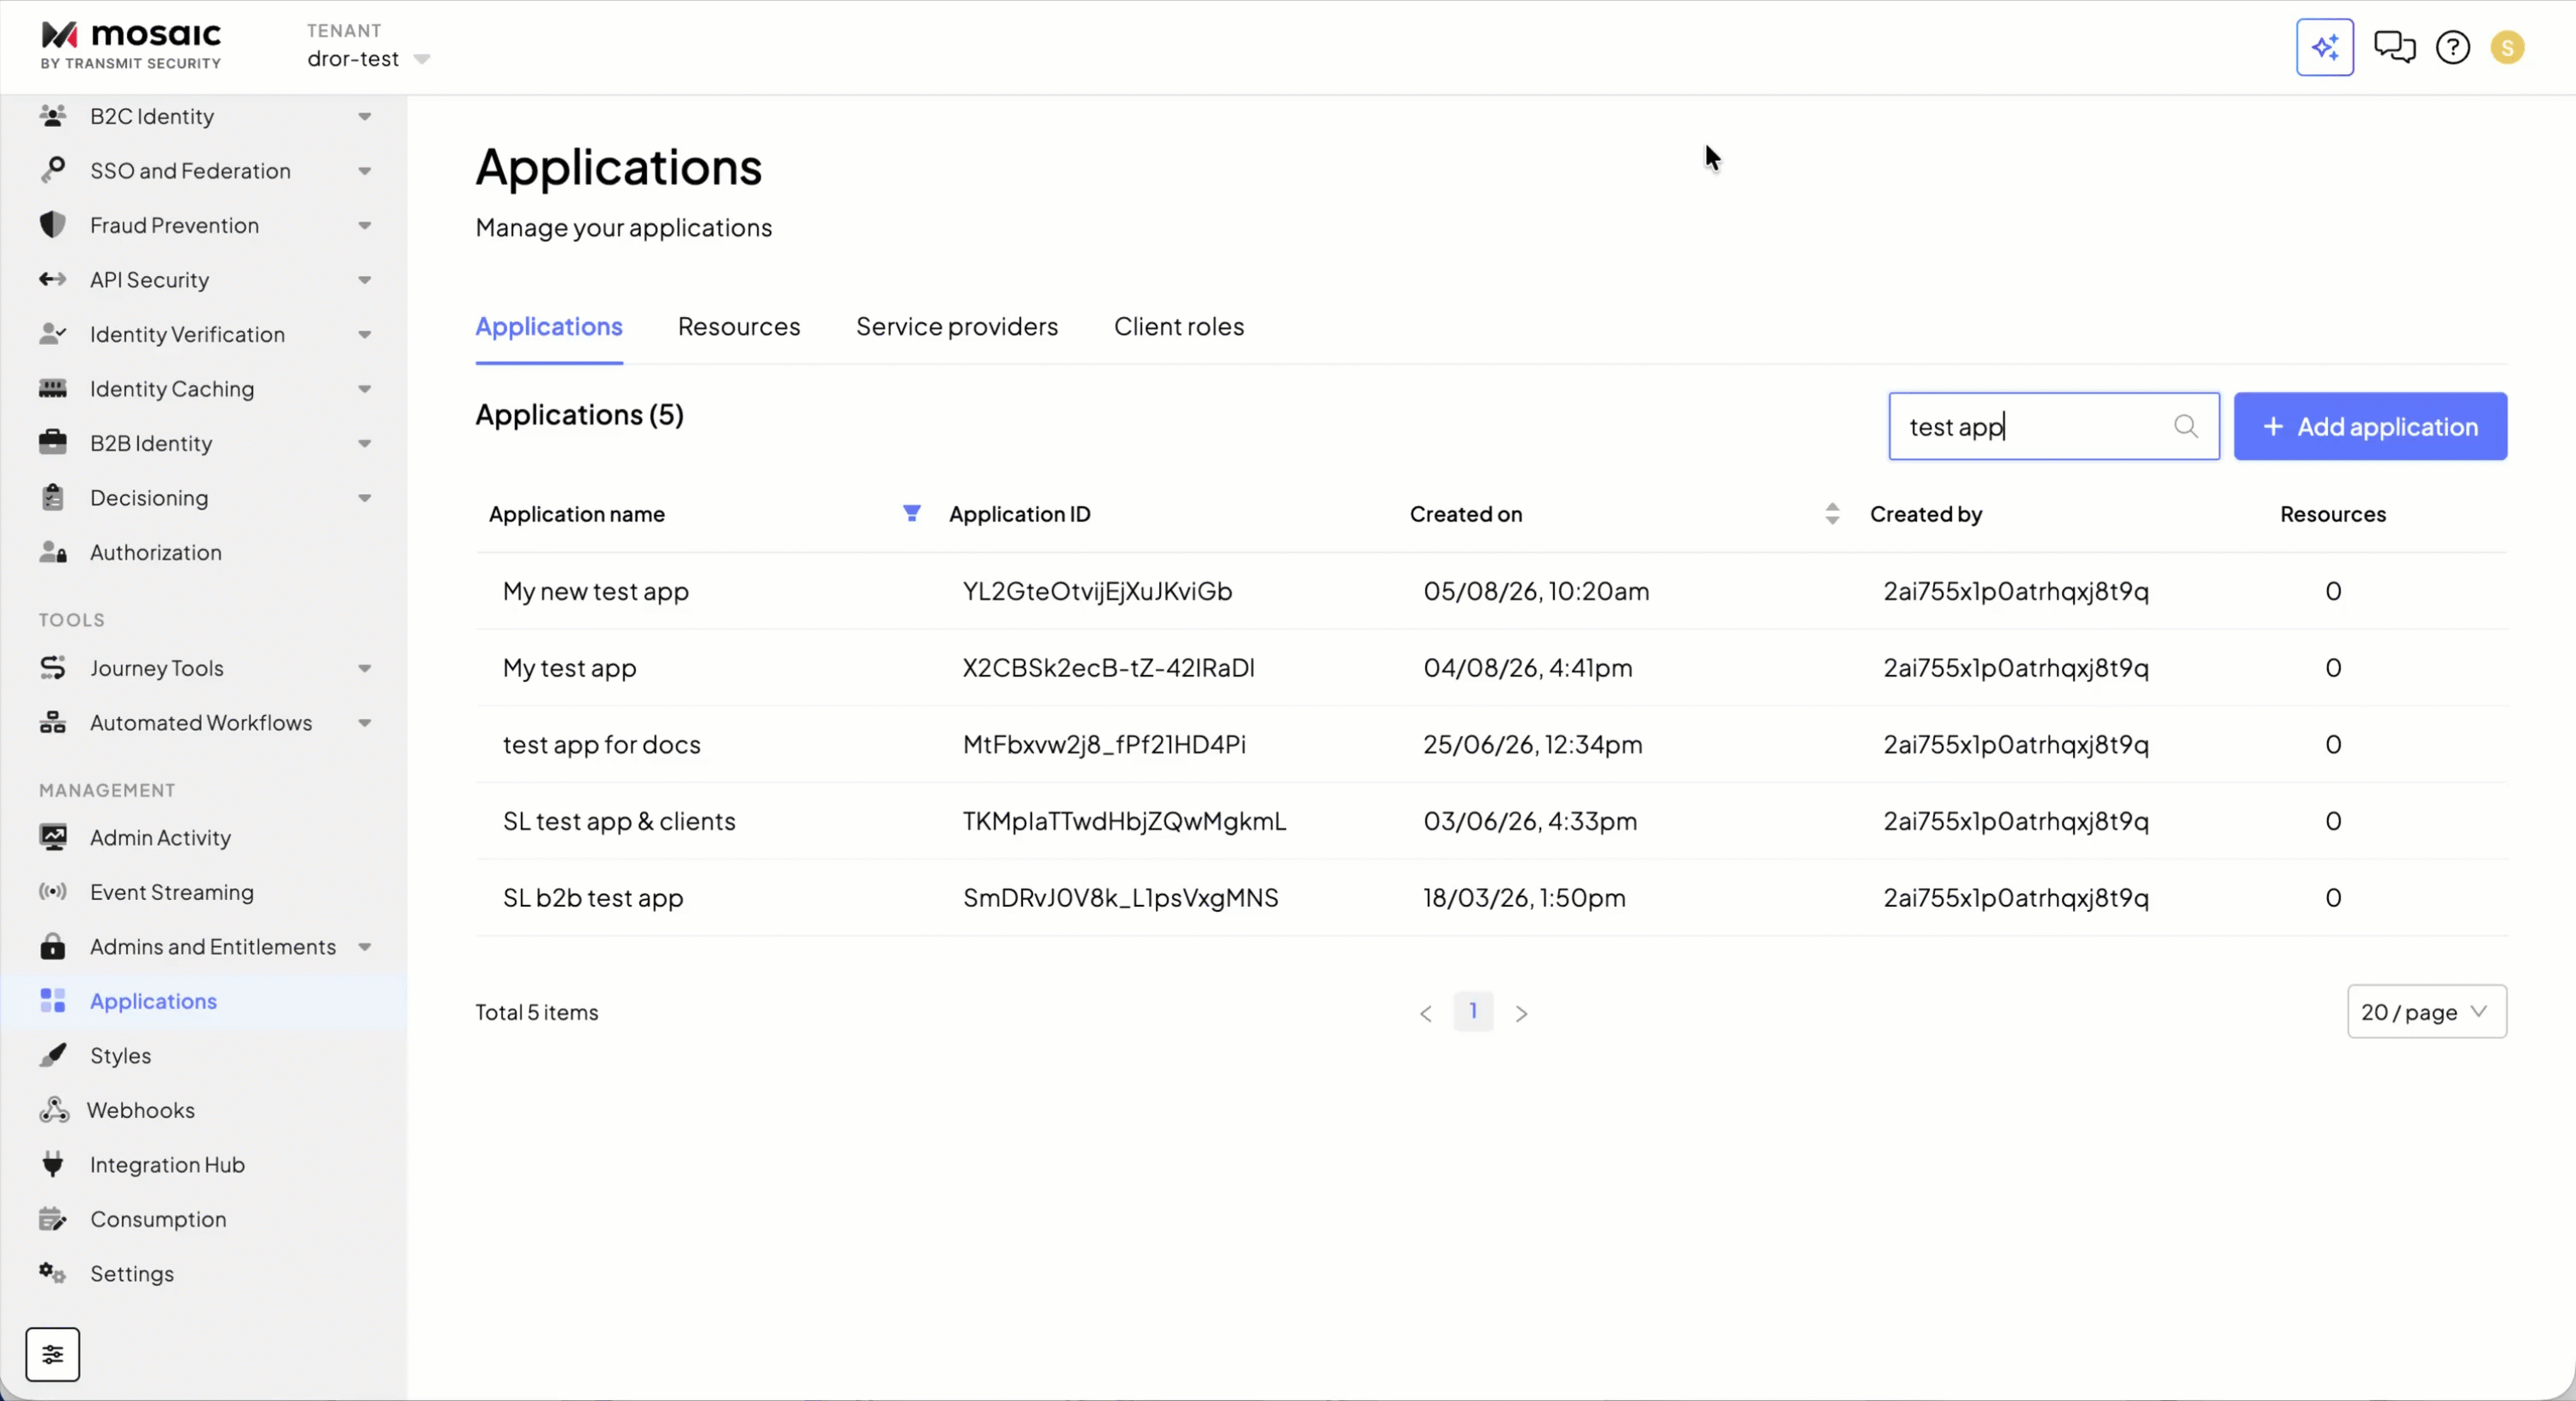
Task: Switch to the Client roles tab
Action: [1179, 326]
